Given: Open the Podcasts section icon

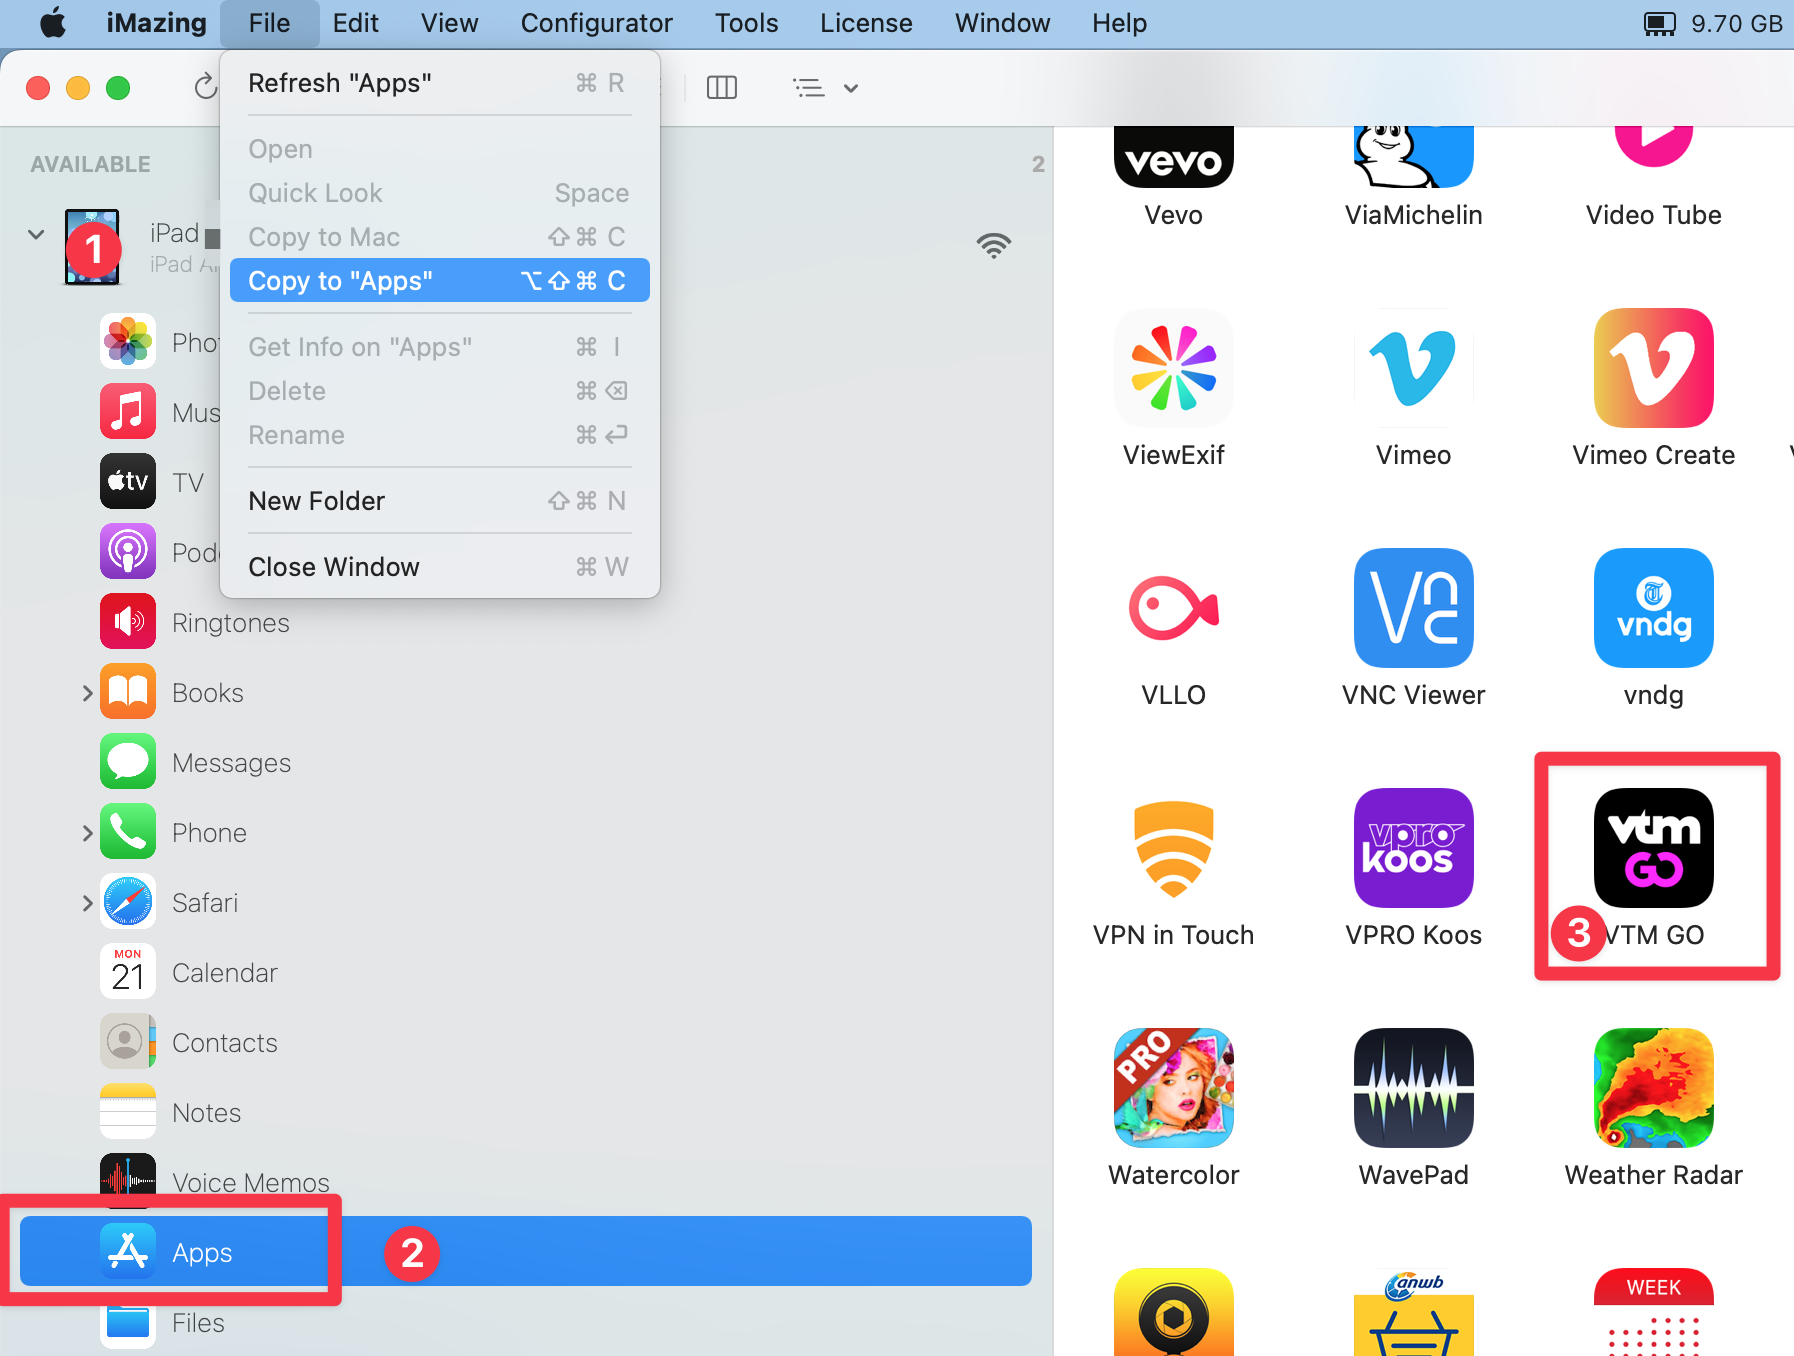Looking at the screenshot, I should point(128,552).
